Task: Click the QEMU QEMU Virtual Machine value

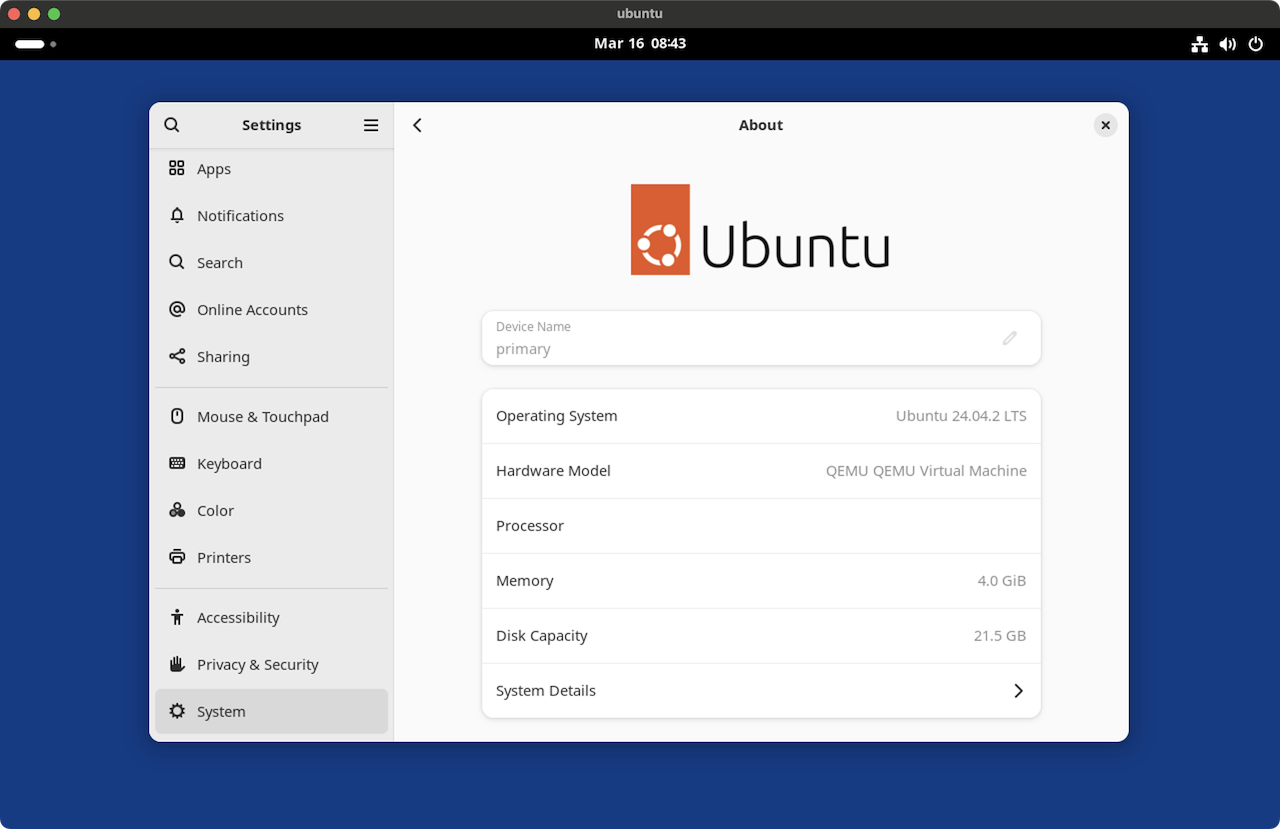Action: pos(926,471)
